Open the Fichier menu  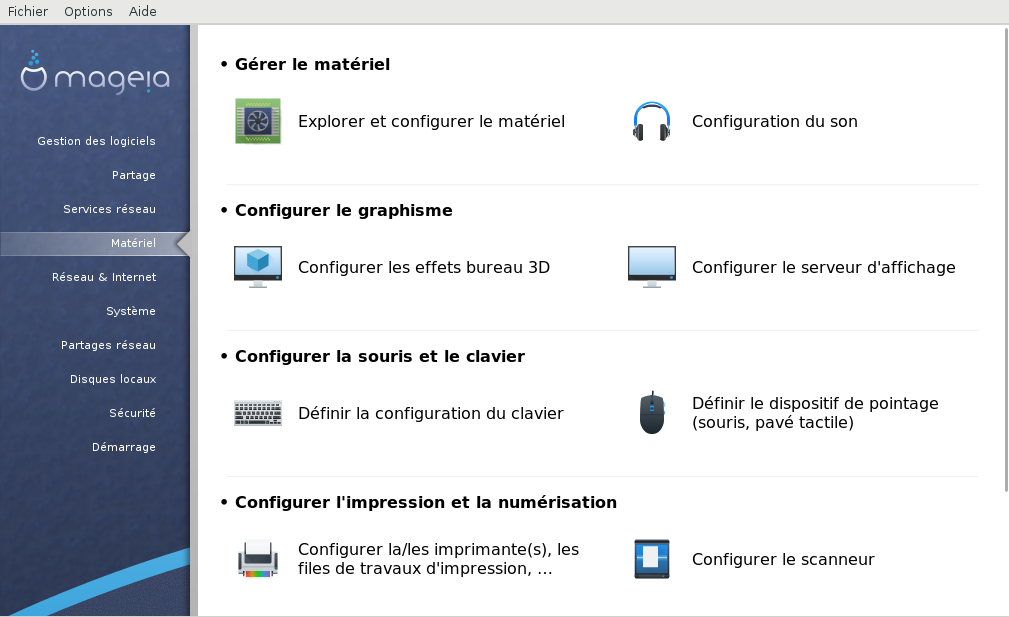tap(28, 12)
